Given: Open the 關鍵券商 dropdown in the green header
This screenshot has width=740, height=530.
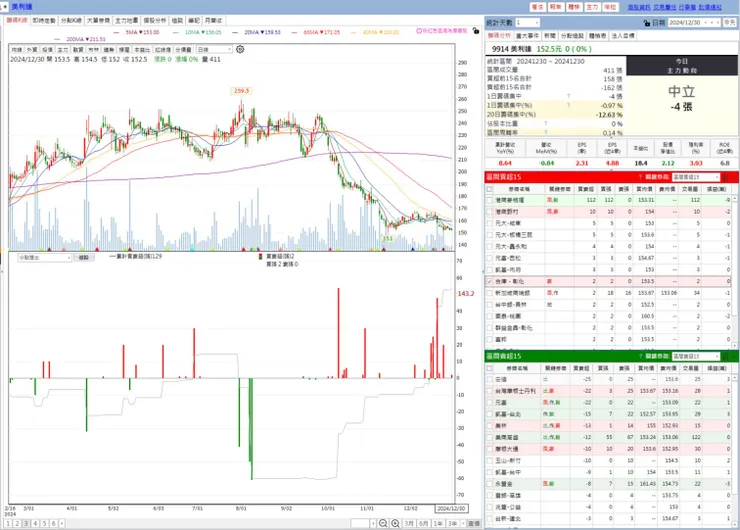Looking at the screenshot, I should point(696,356).
